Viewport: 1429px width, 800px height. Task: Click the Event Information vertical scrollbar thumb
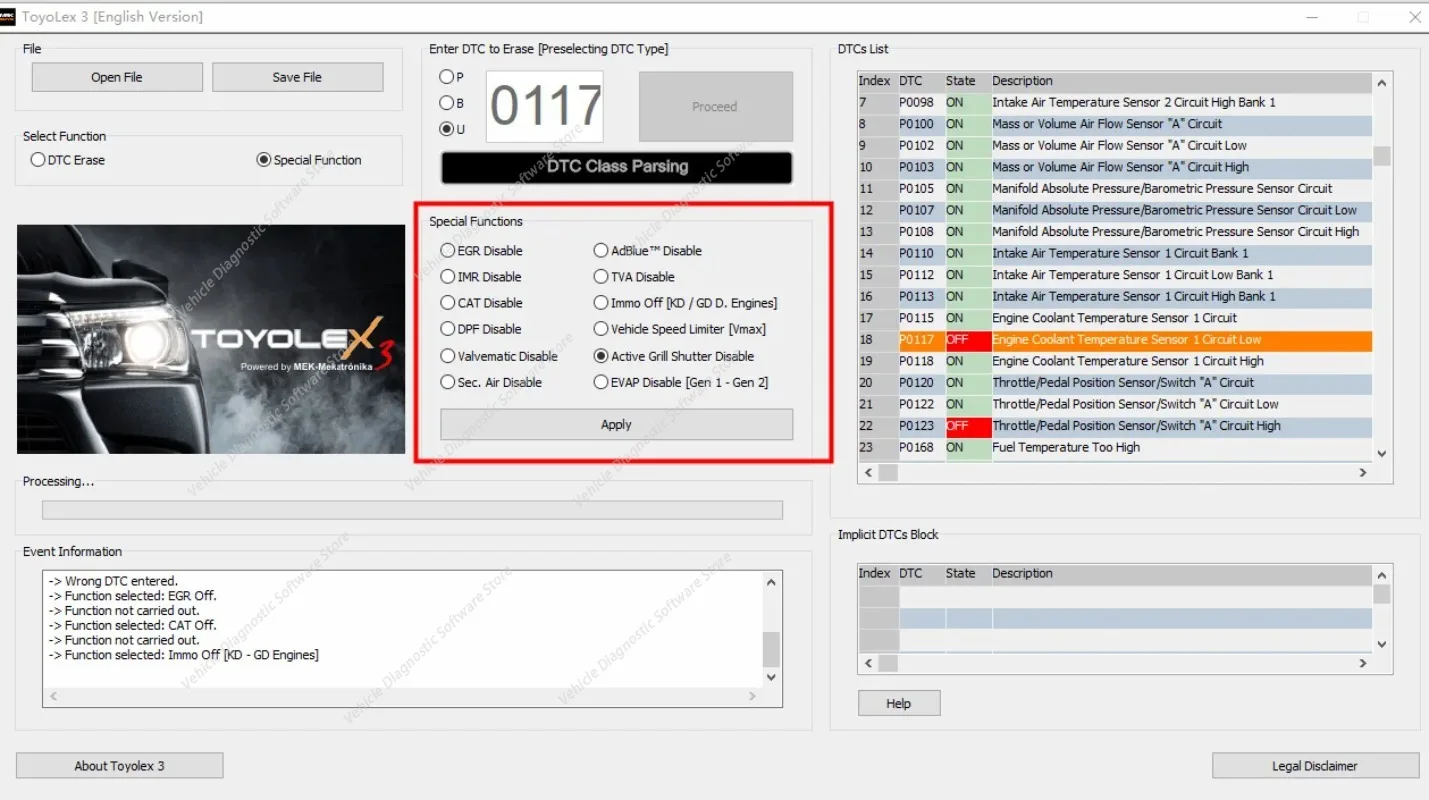click(x=770, y=649)
